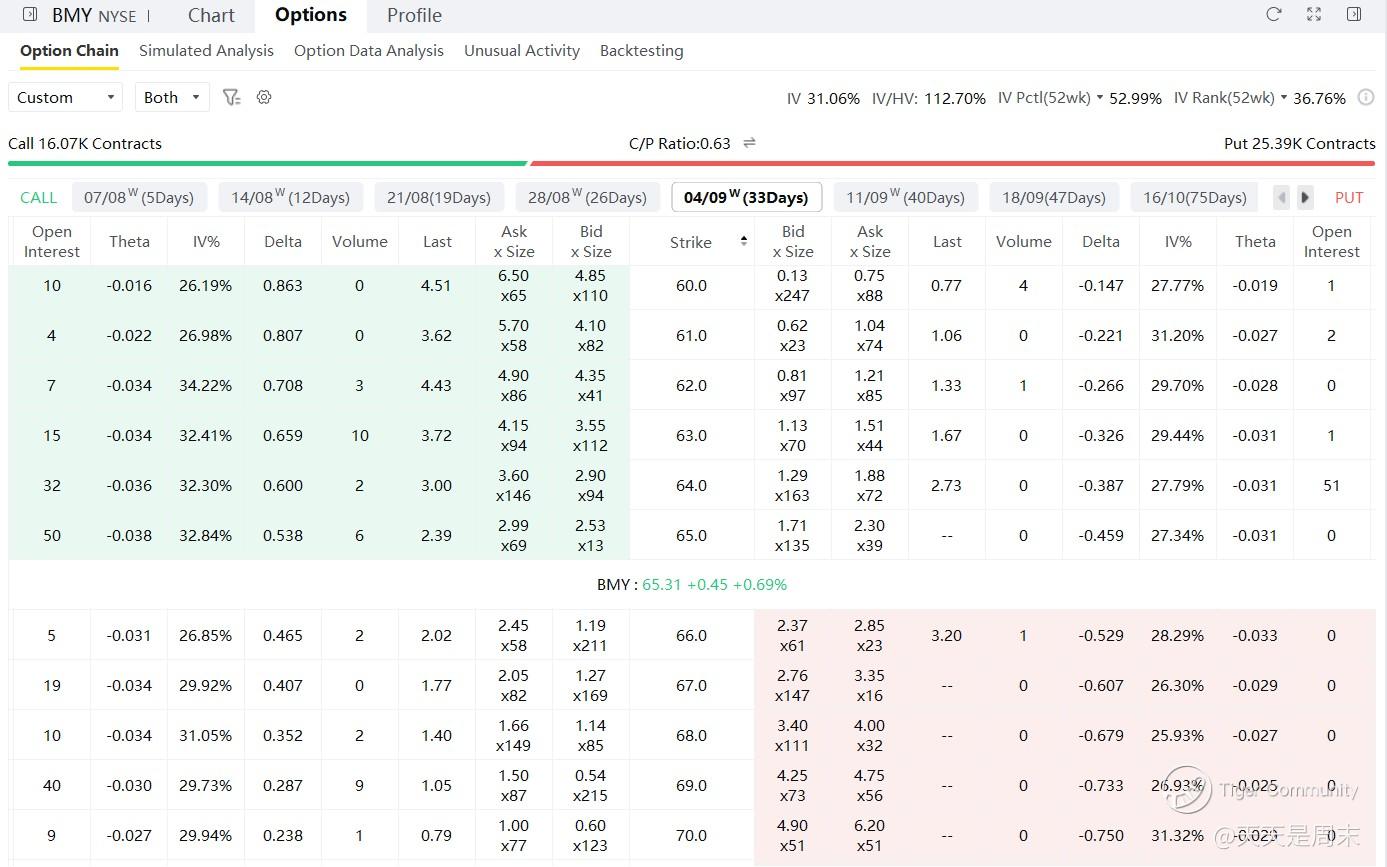
Task: Select the 11/09 (40Days) expiry
Action: click(905, 197)
